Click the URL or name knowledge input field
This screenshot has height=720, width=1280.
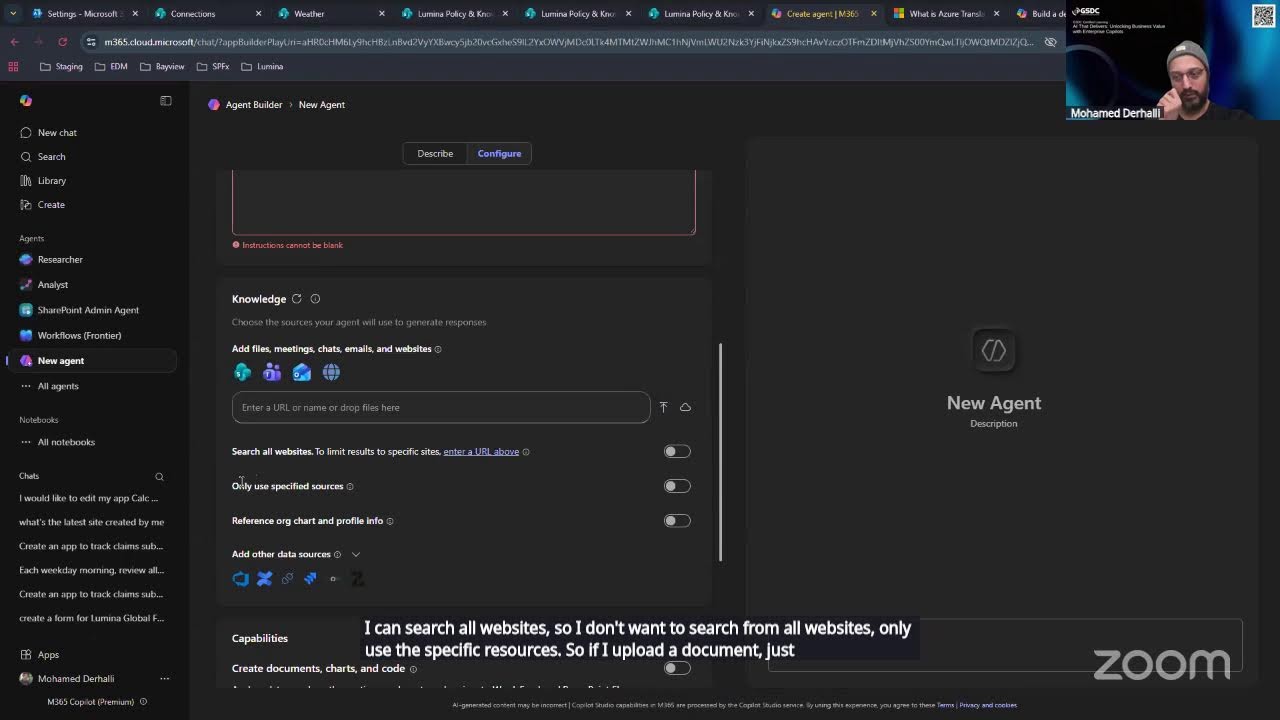pyautogui.click(x=441, y=407)
